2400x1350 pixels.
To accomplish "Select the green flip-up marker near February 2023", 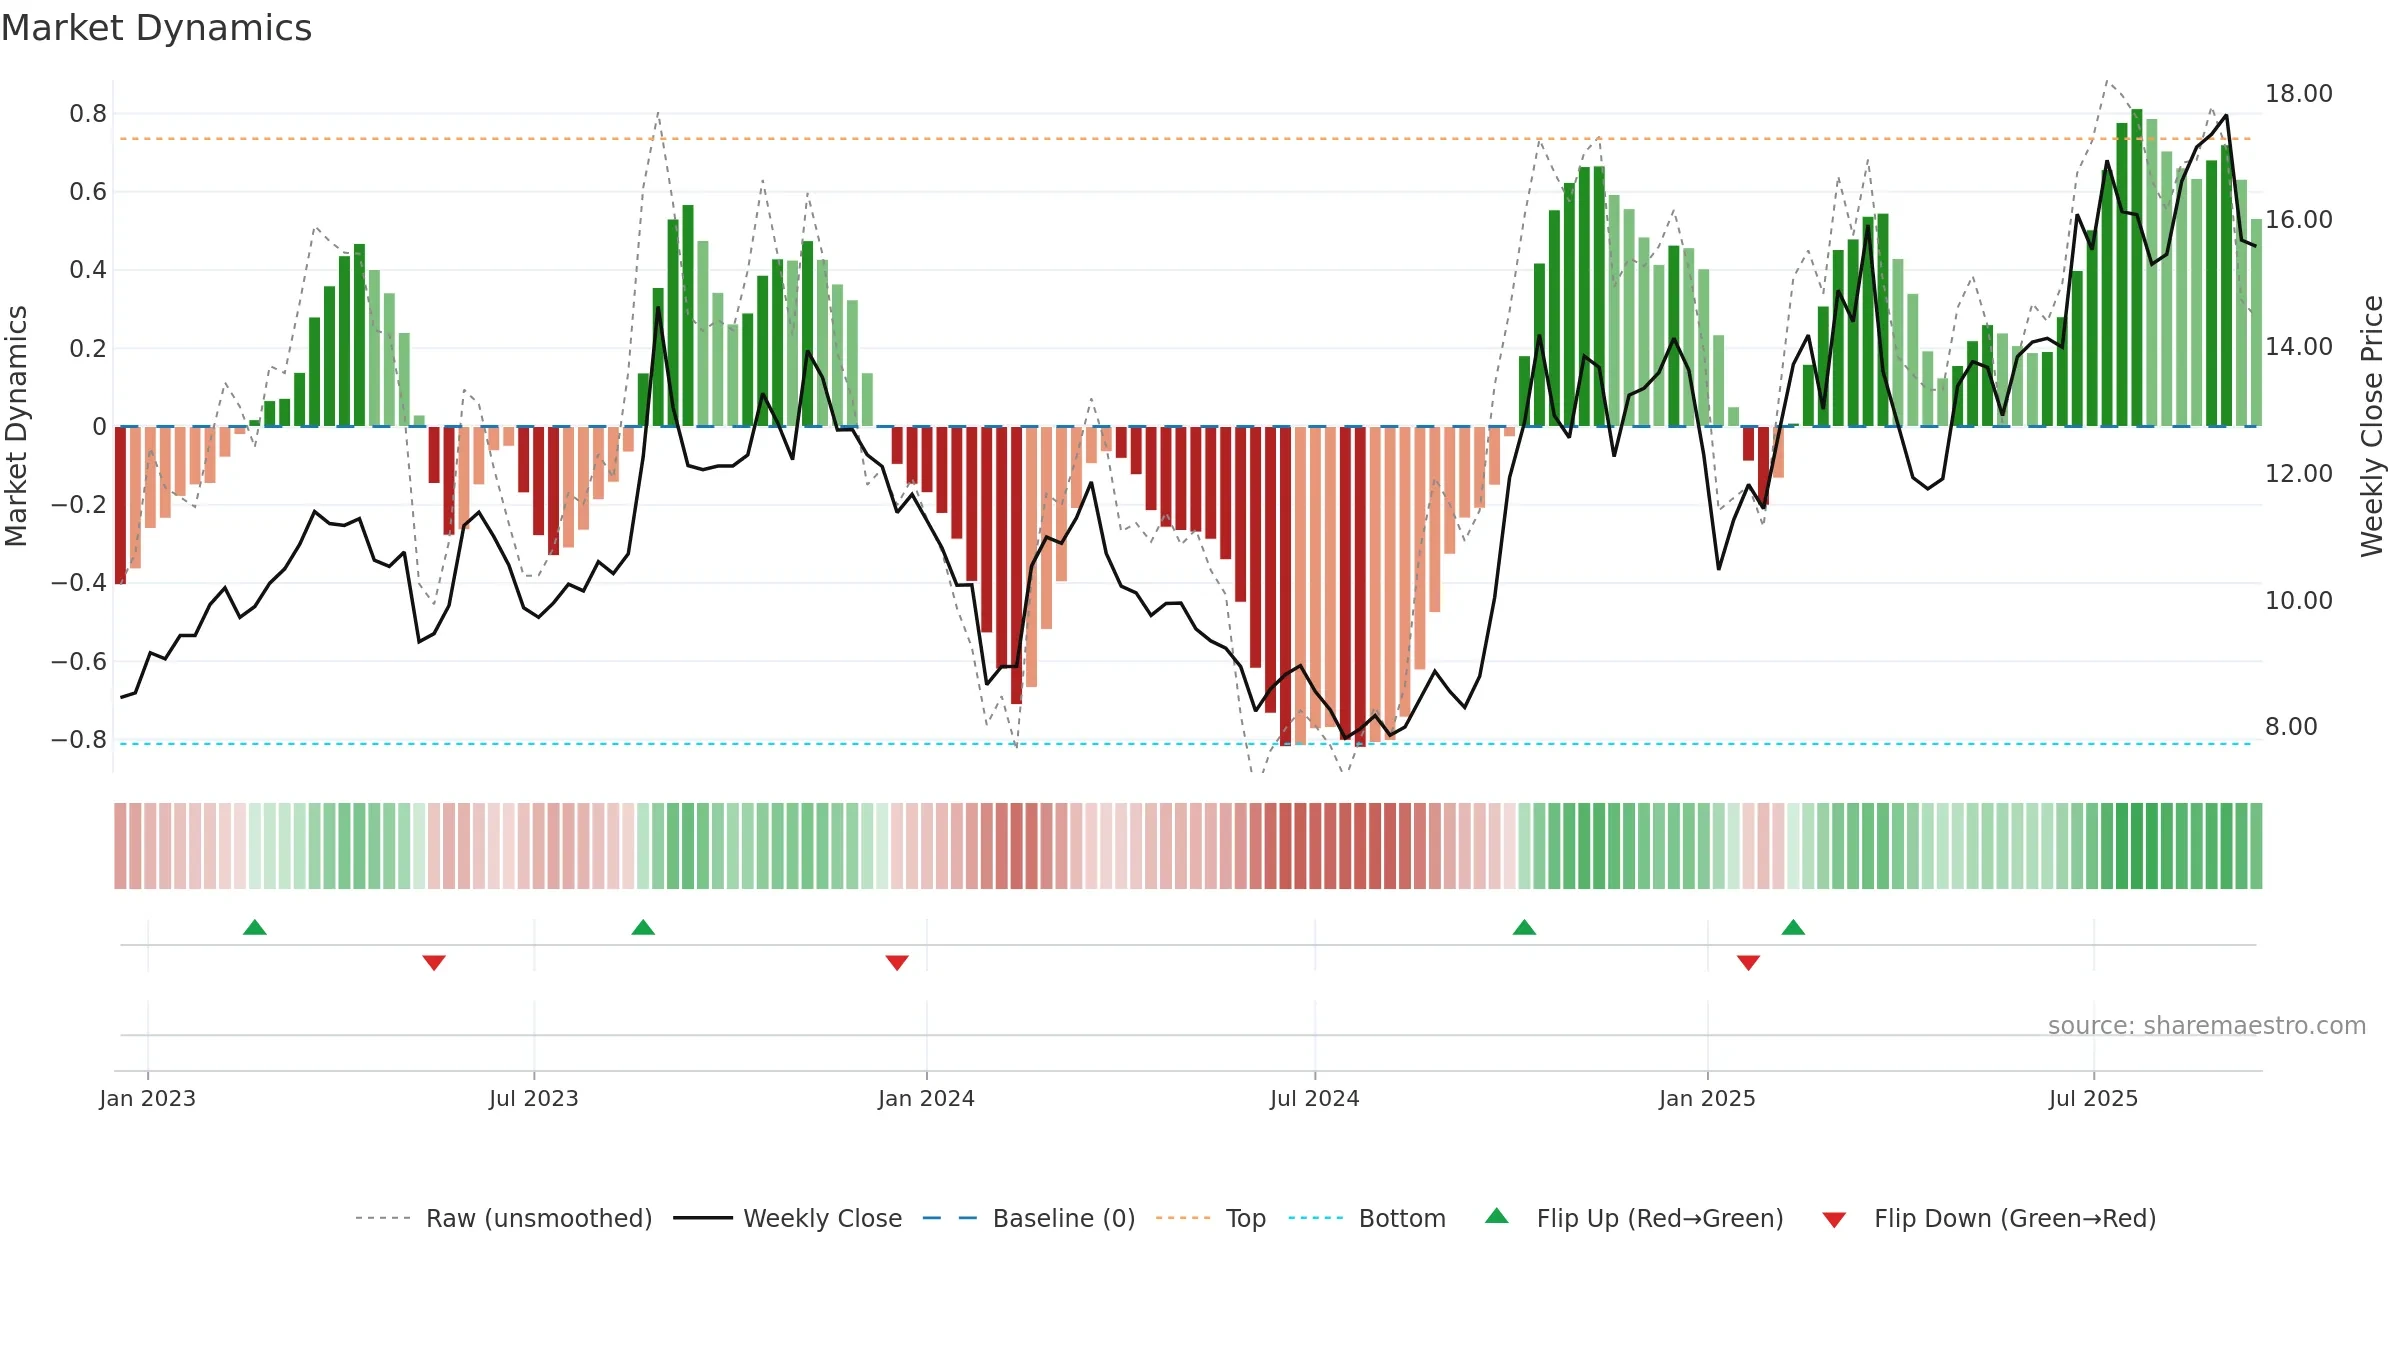I will (255, 927).
